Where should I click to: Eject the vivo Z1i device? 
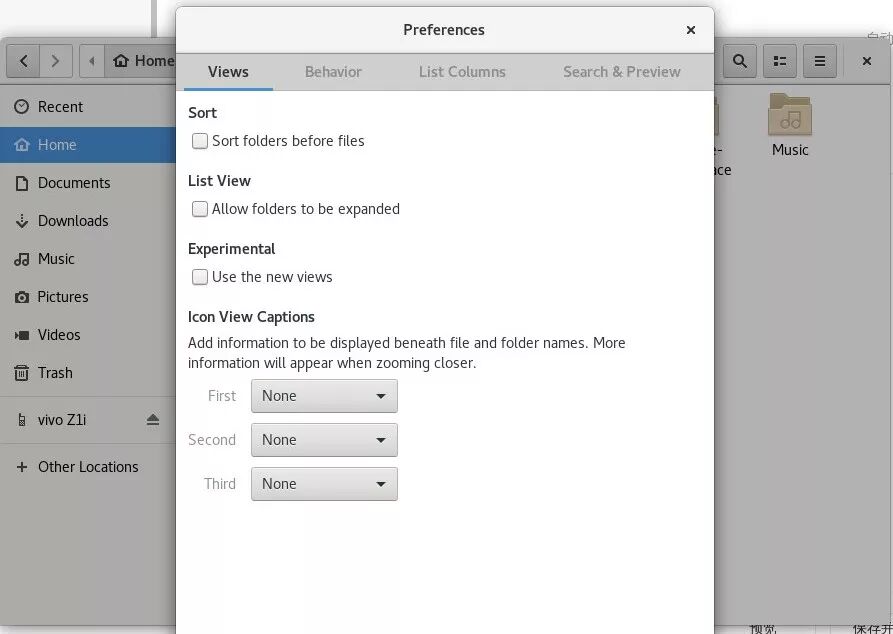pyautogui.click(x=153, y=420)
